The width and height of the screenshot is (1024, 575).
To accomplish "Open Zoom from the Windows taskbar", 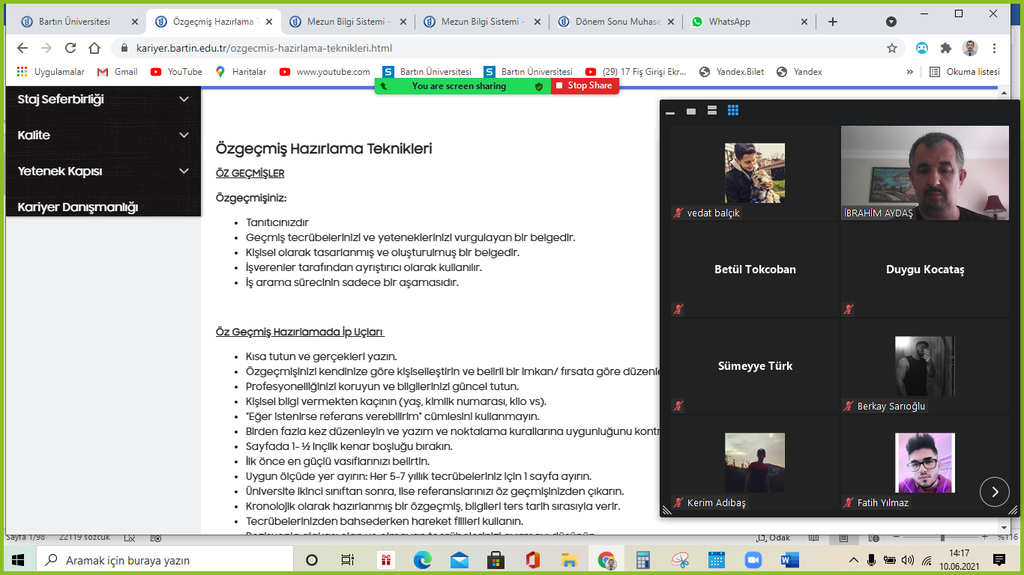I will click(x=752, y=559).
